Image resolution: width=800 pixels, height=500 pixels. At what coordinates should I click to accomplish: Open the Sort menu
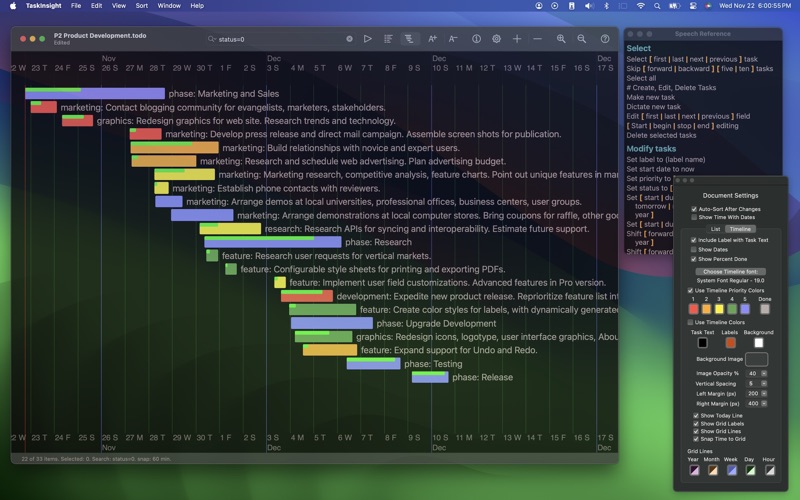(x=142, y=6)
